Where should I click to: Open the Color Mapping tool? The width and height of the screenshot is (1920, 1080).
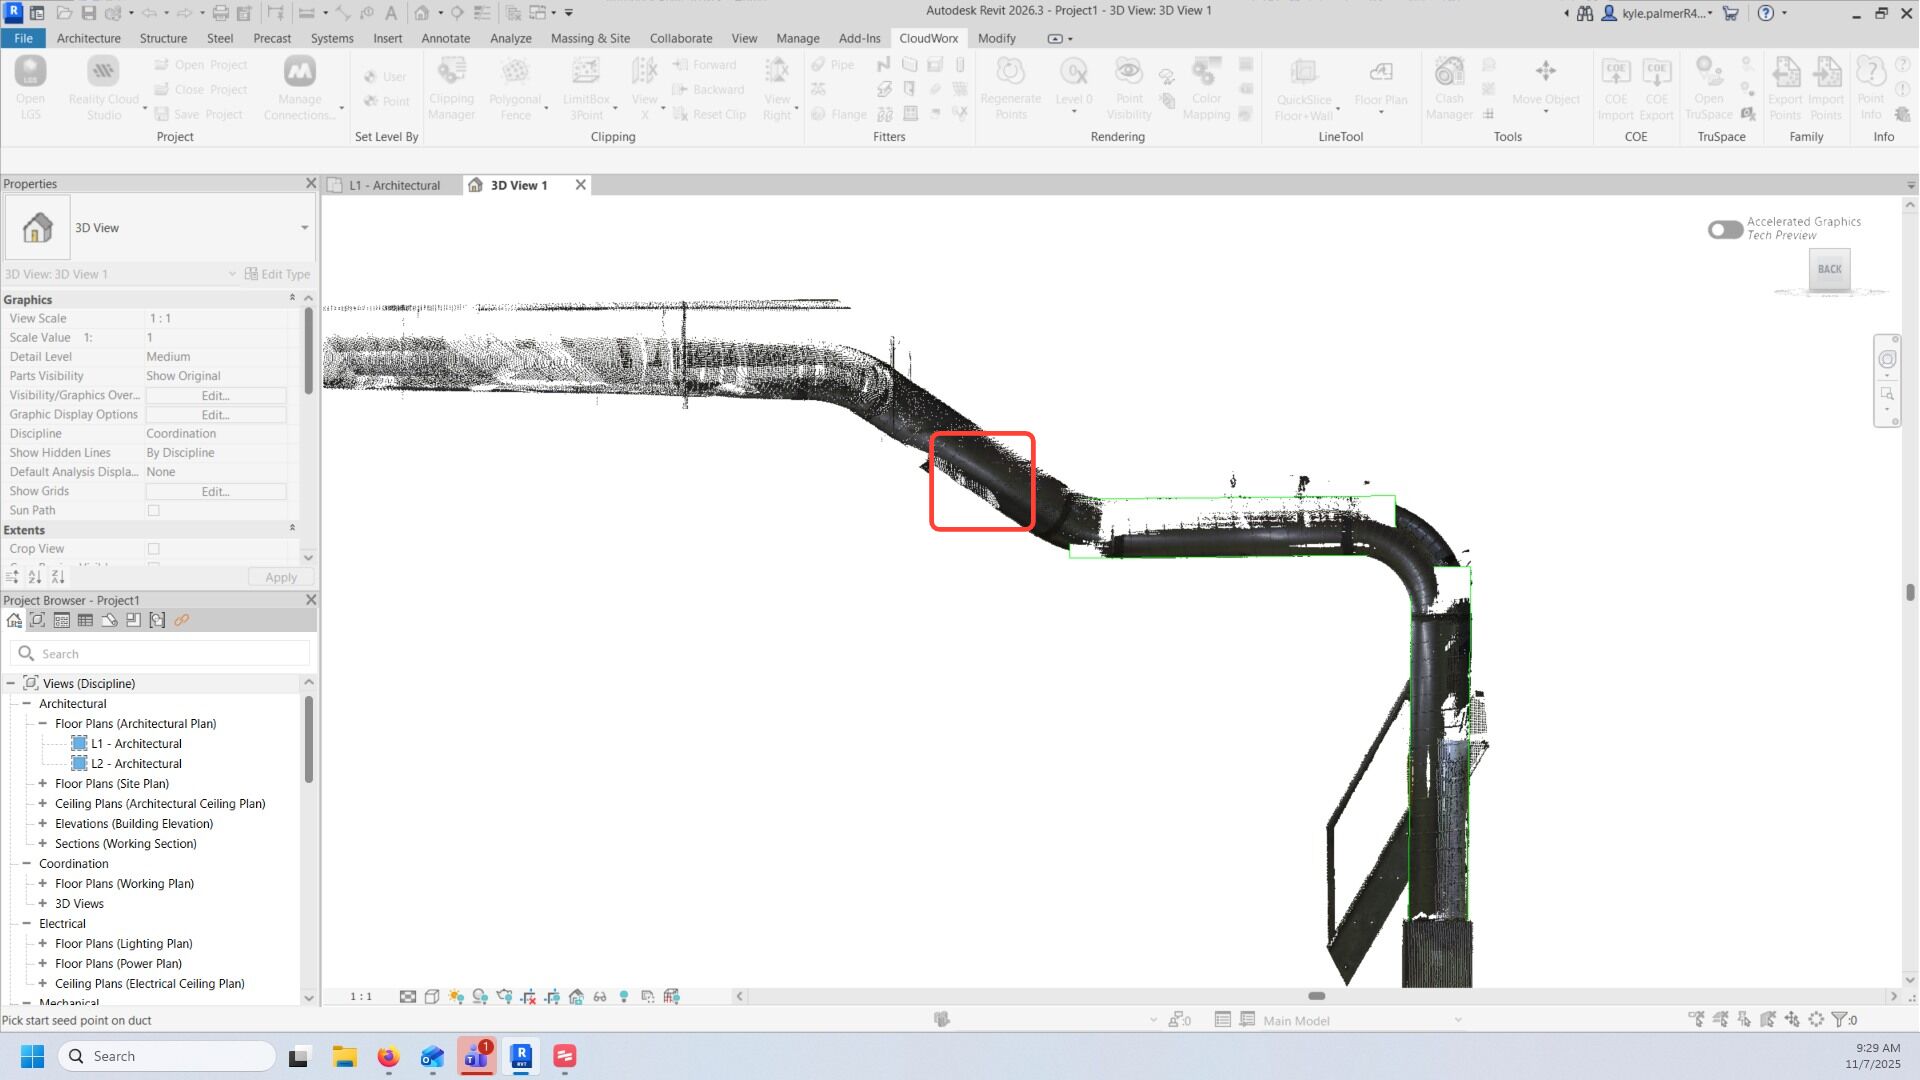(x=1206, y=72)
